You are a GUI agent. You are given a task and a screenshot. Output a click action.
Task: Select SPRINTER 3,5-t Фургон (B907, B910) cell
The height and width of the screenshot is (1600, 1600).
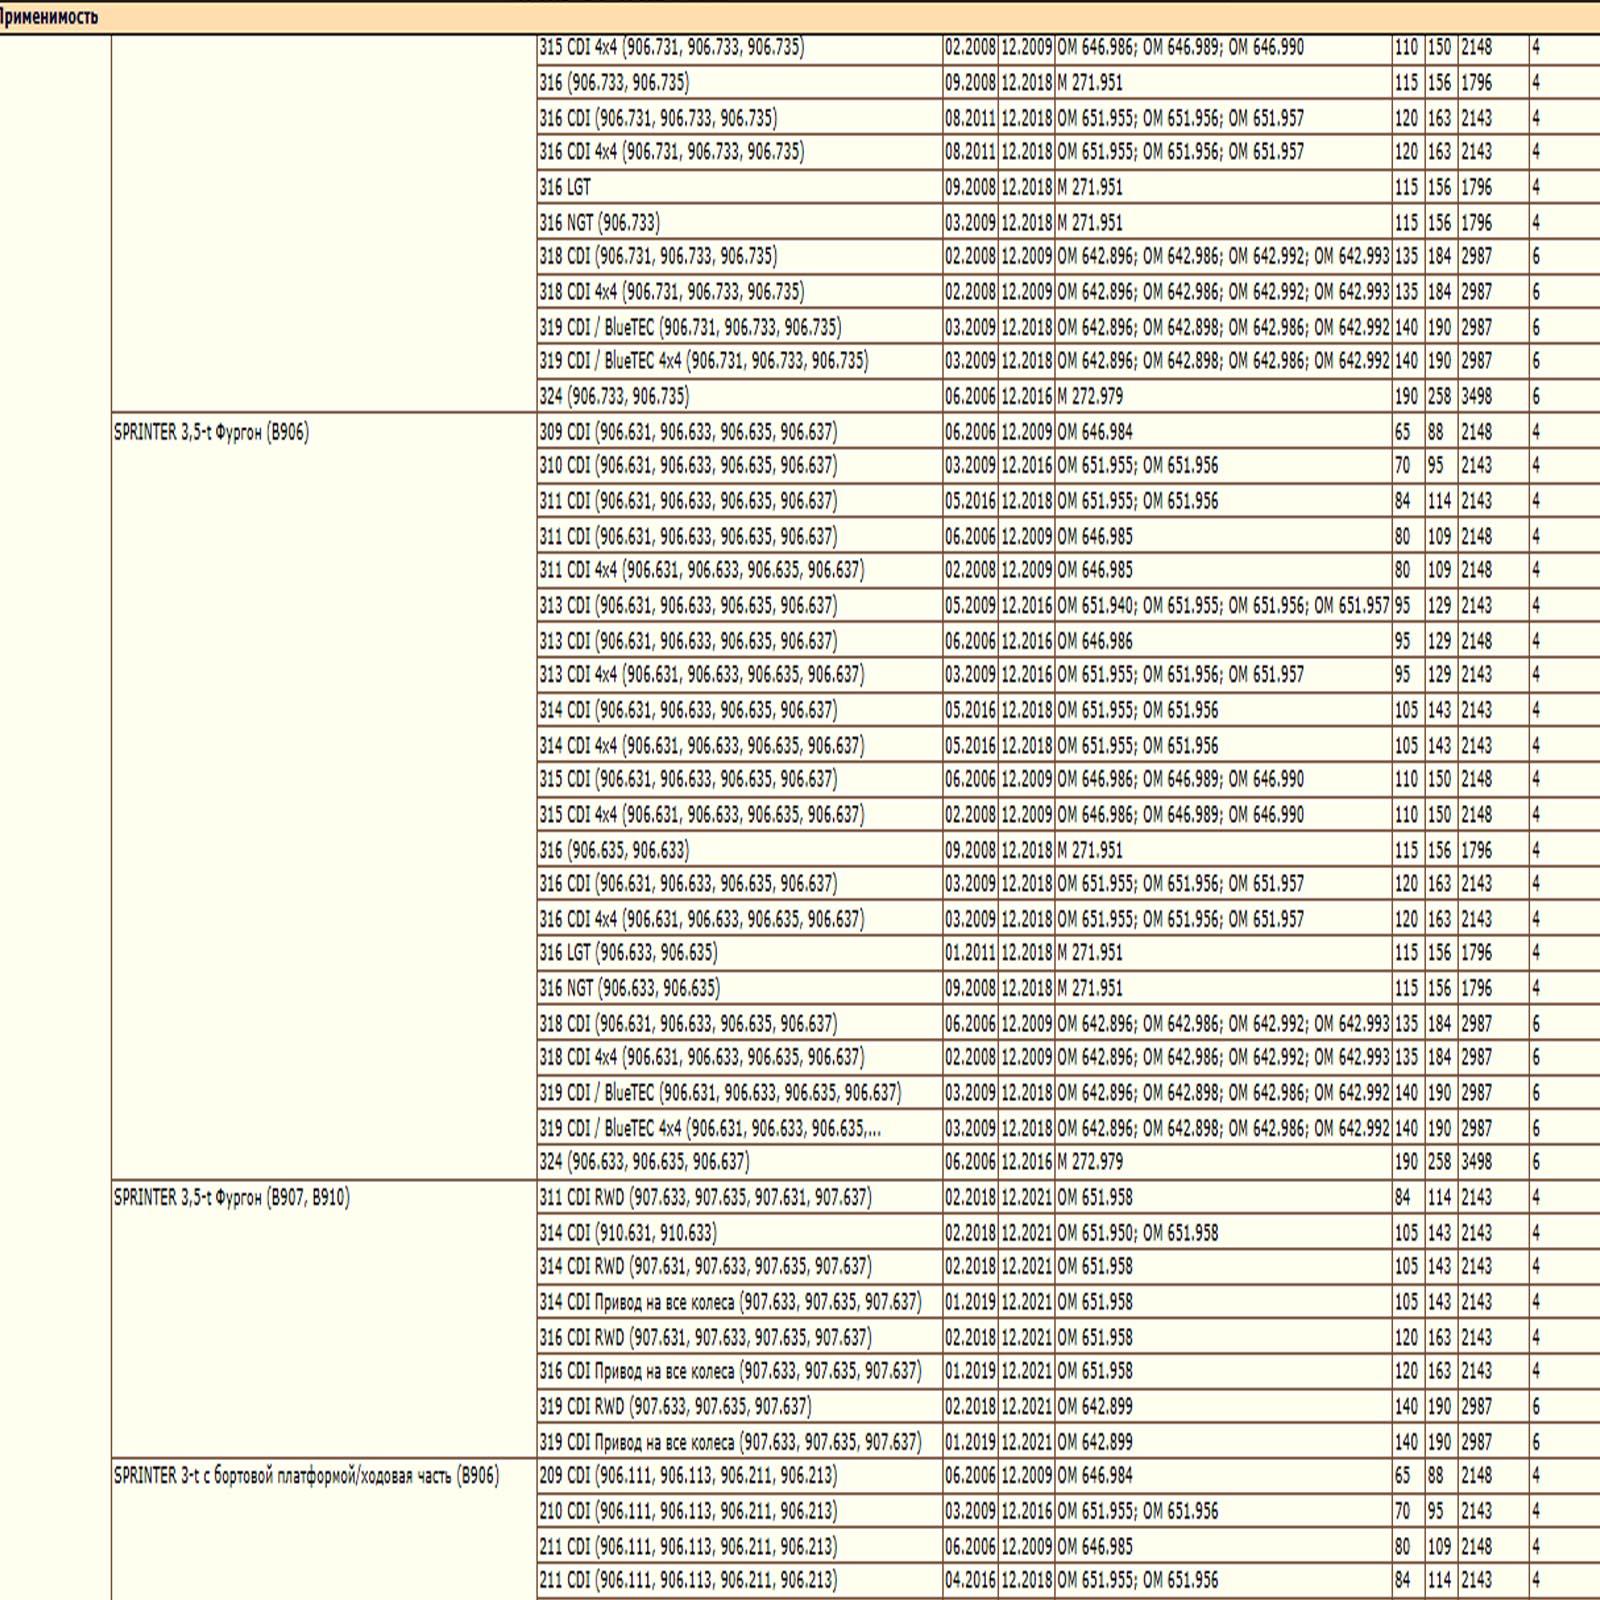(x=231, y=1197)
